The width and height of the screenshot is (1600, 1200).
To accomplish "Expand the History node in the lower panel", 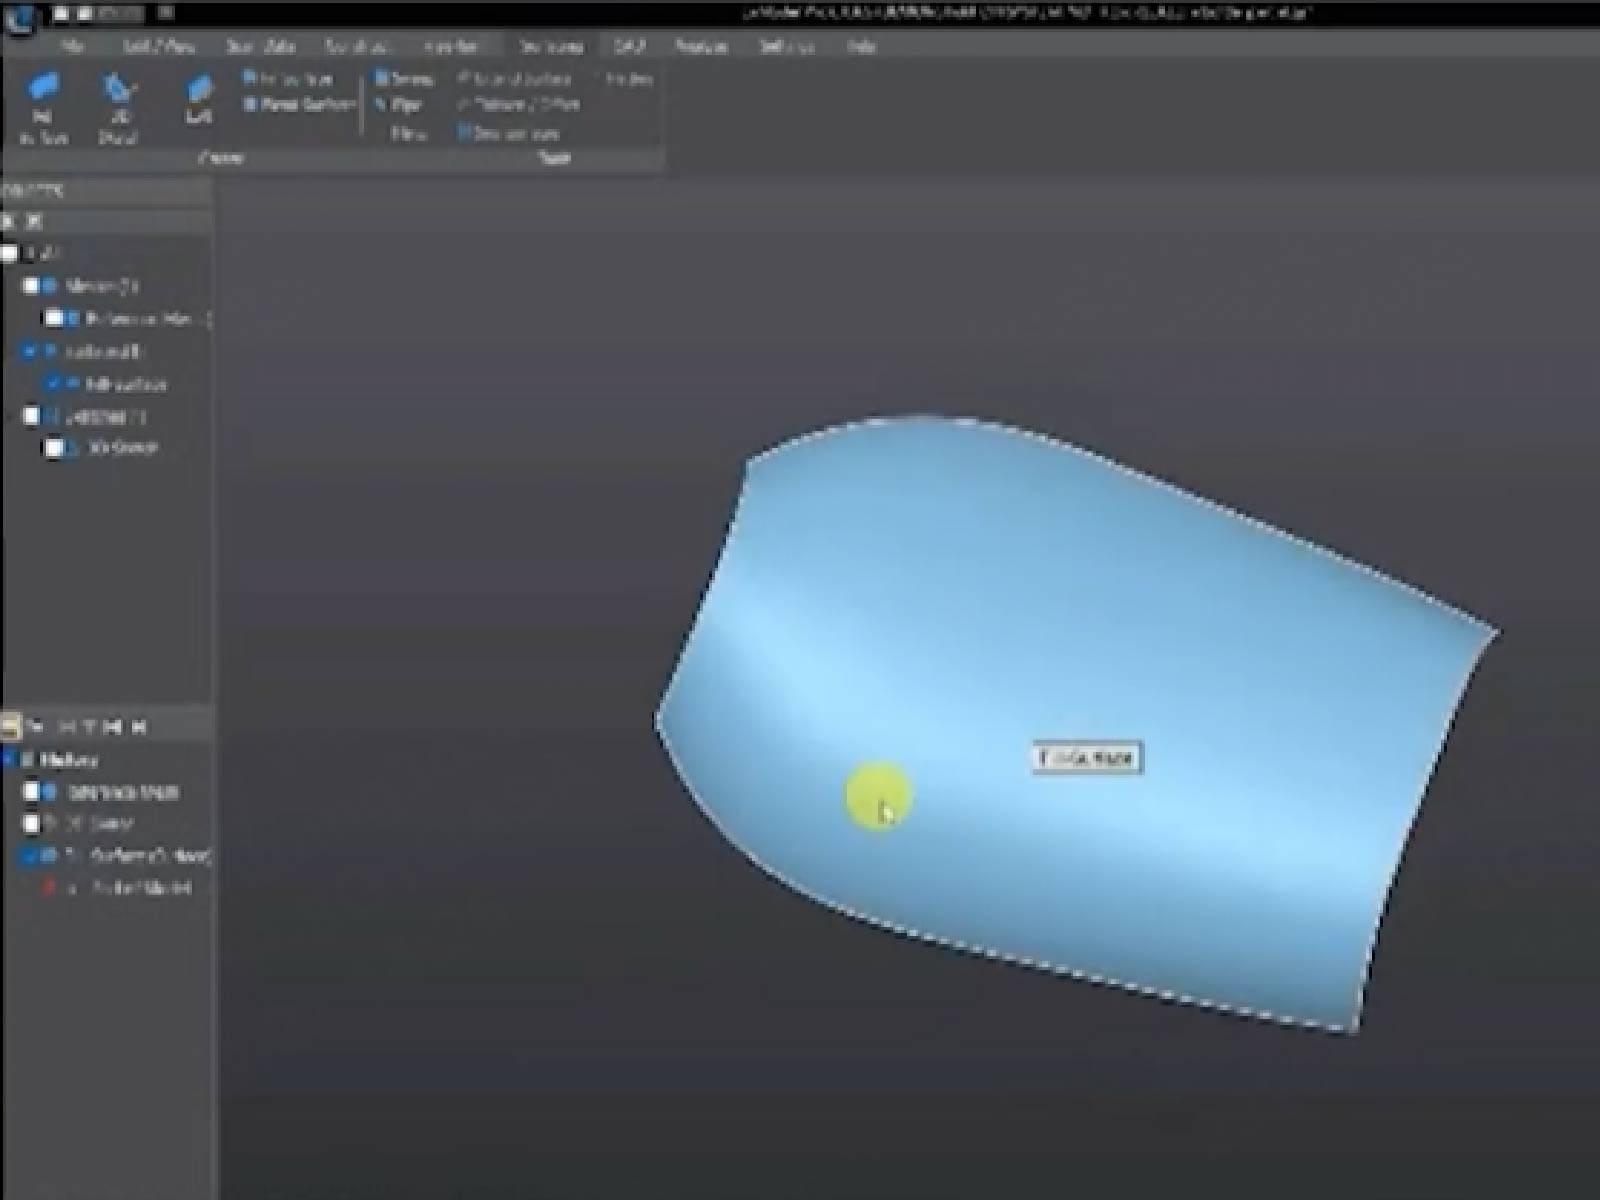I will (6, 760).
